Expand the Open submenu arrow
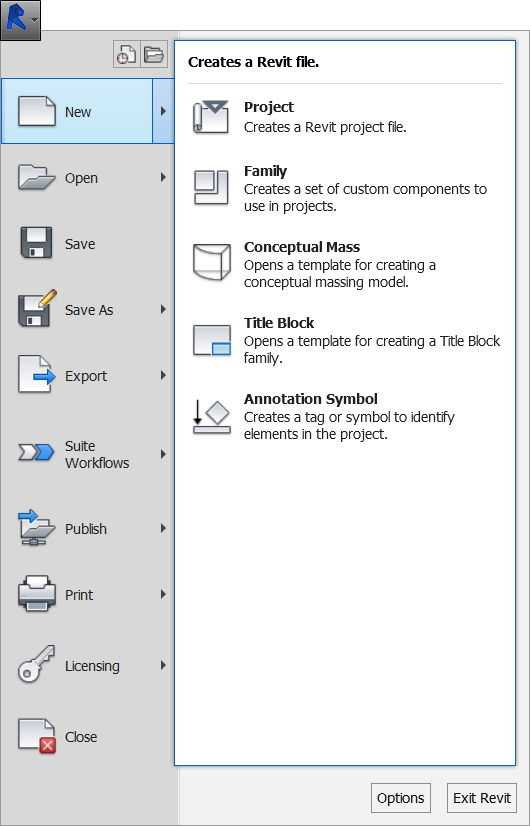This screenshot has height=826, width=530. (163, 178)
